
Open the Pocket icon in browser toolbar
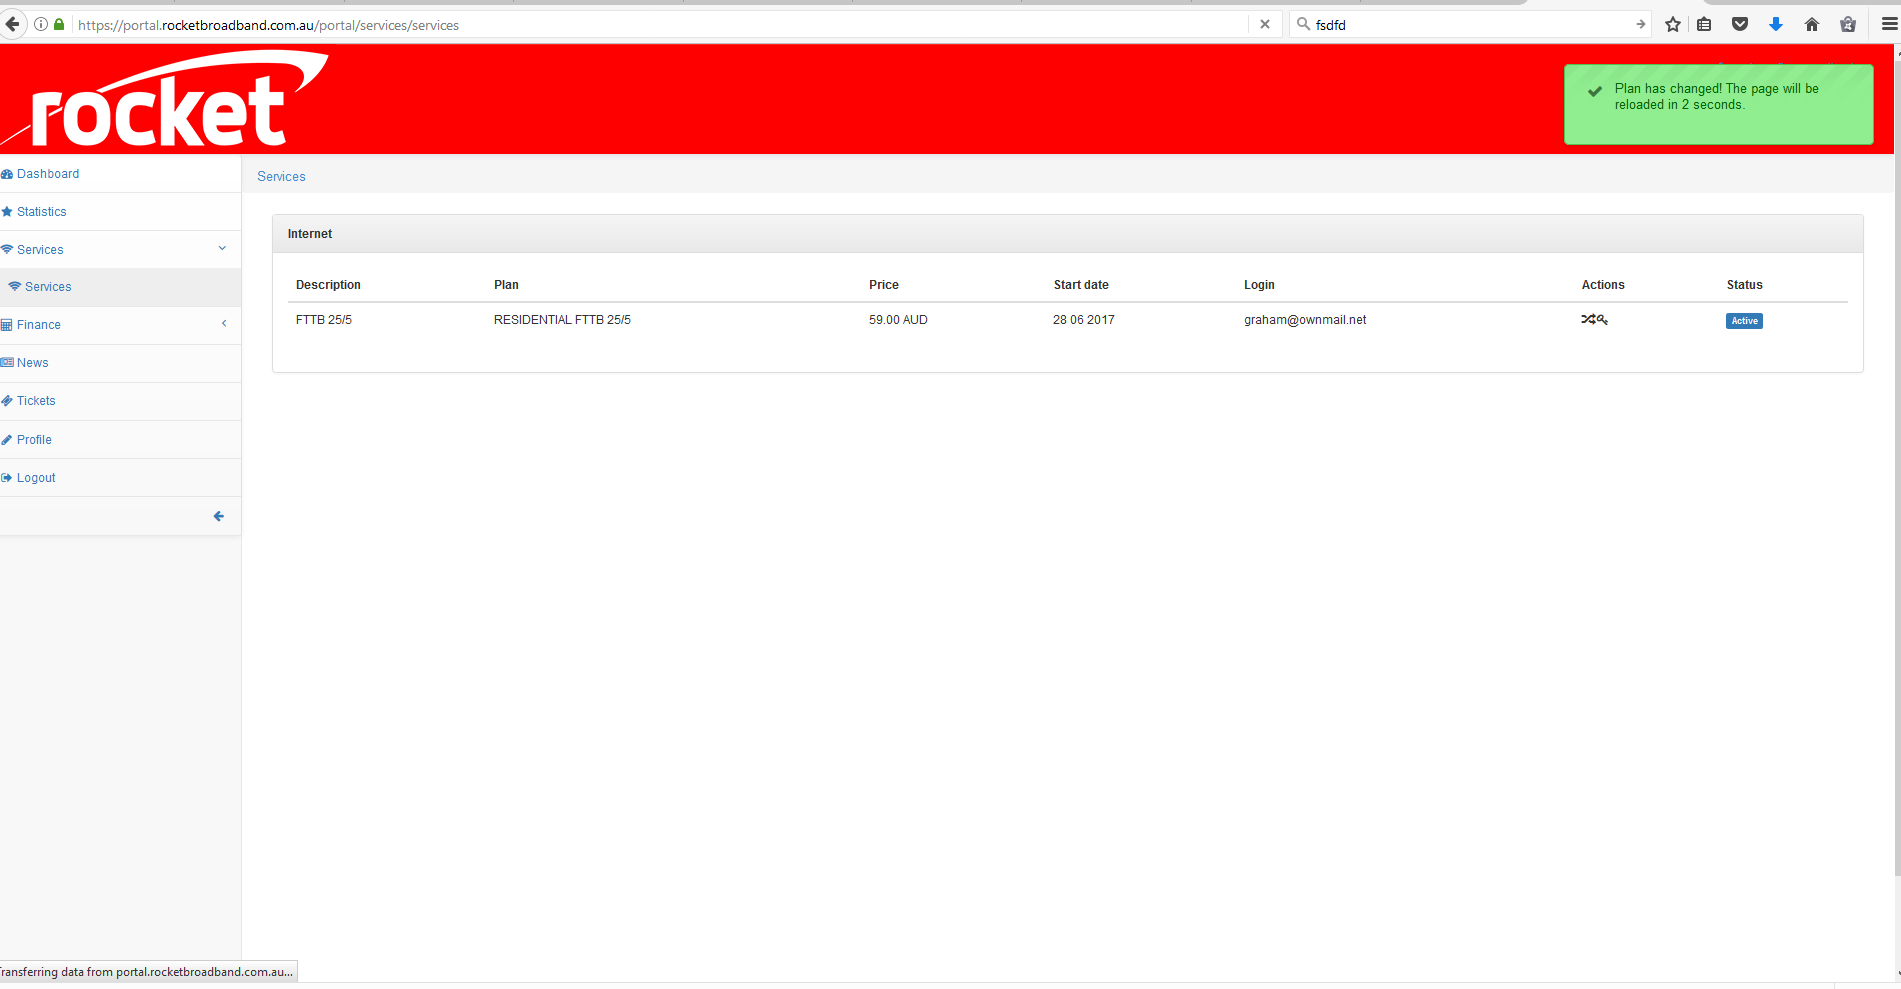(x=1740, y=25)
